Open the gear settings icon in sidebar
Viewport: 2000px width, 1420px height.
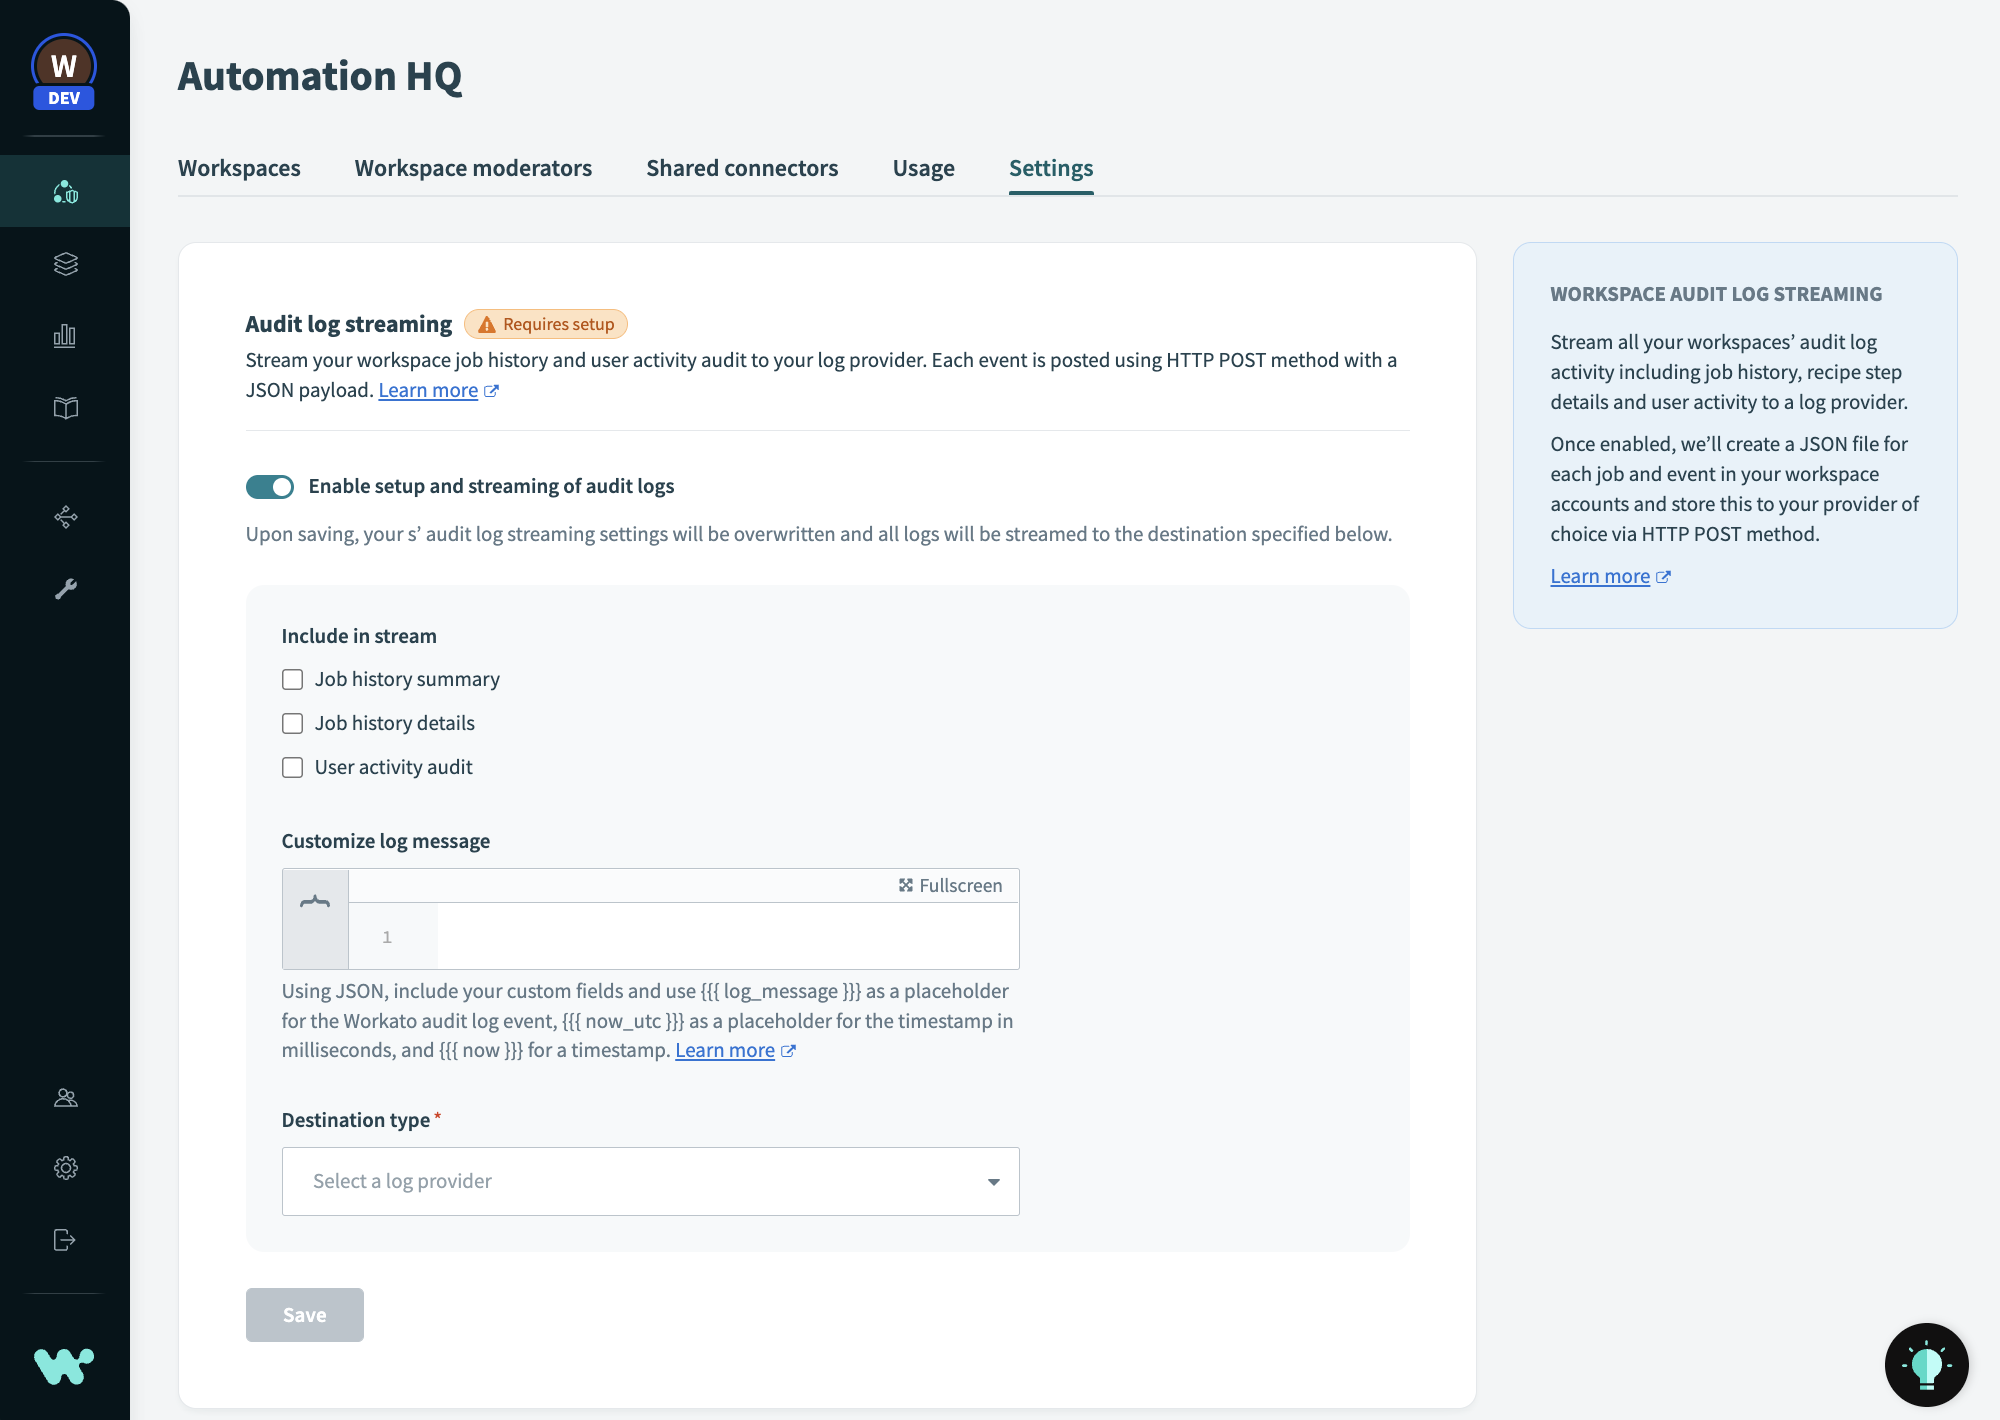pos(65,1168)
